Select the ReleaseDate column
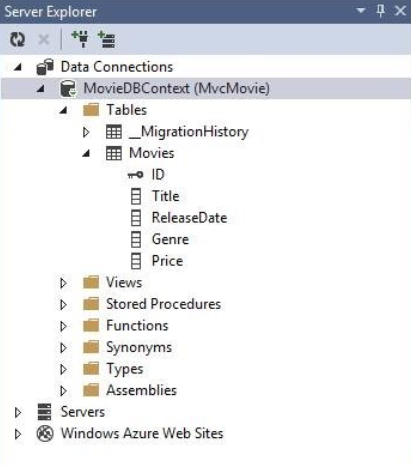 (189, 218)
